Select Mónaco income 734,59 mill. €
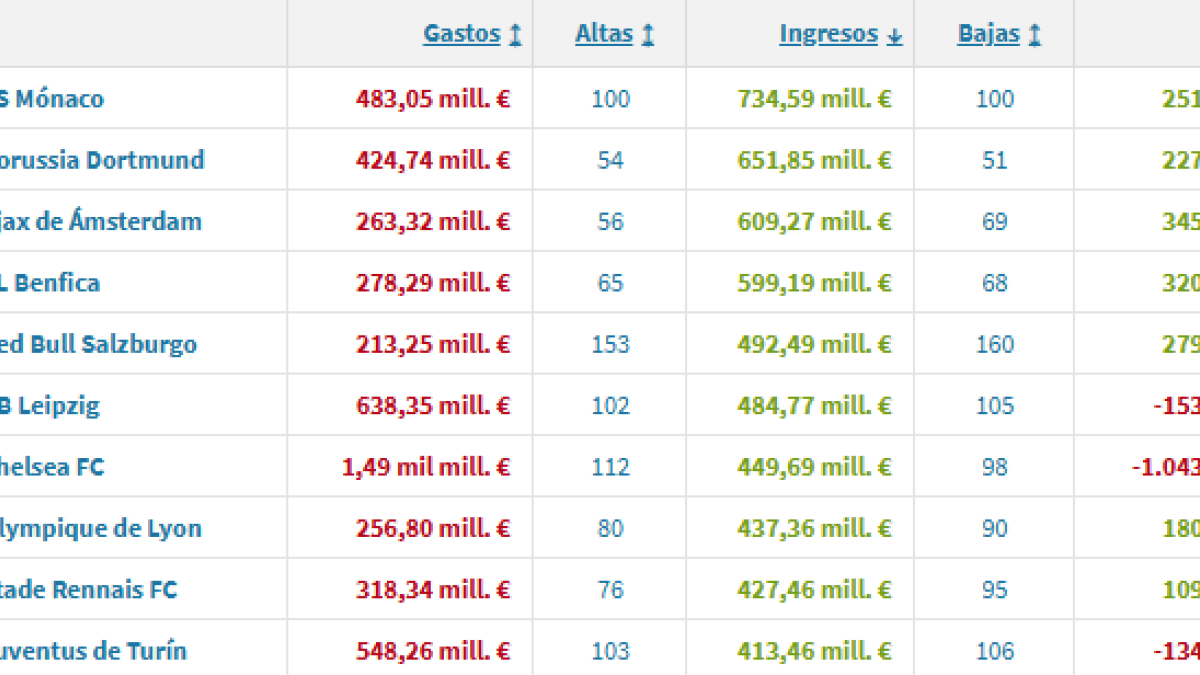Screen dimensions: 1200x675 pos(814,99)
